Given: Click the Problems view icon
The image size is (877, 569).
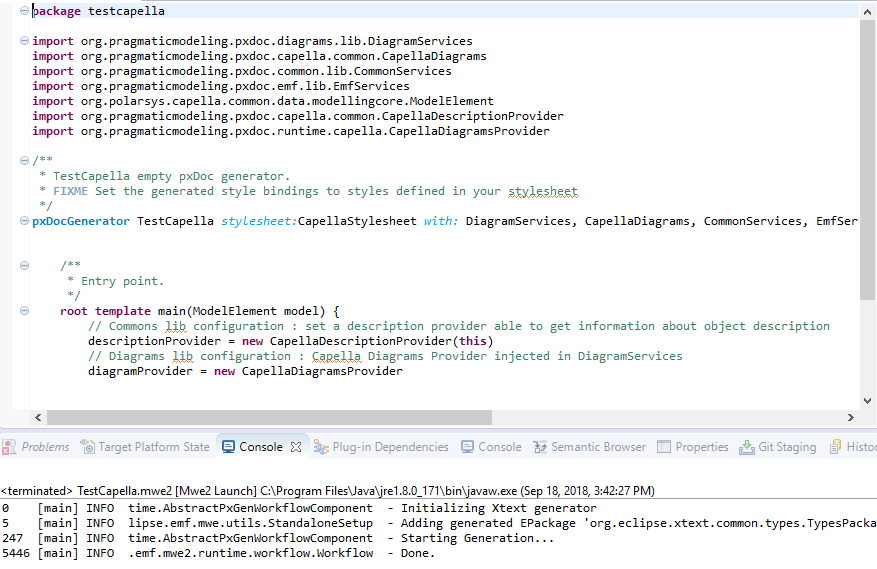Looking at the screenshot, I should pyautogui.click(x=9, y=447).
